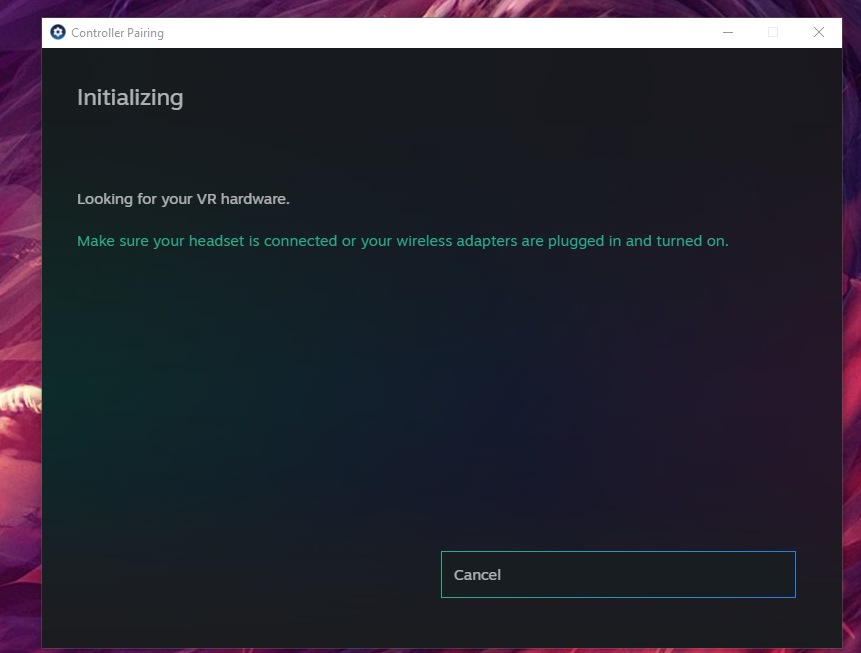Click the SteamVR icon in title bar

[x=58, y=32]
